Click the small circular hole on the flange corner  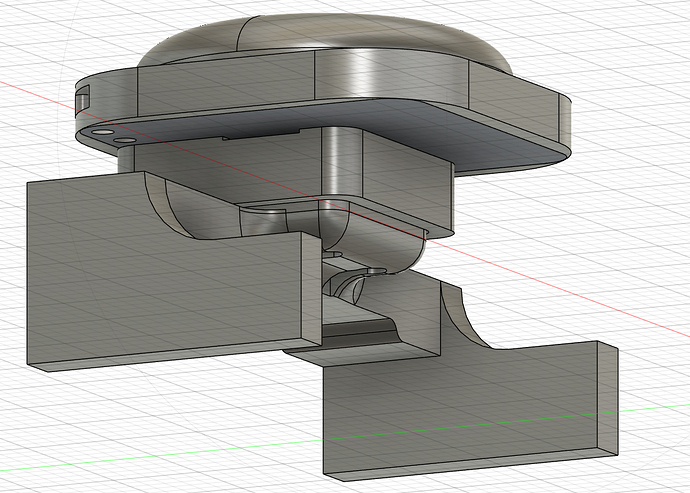103,132
